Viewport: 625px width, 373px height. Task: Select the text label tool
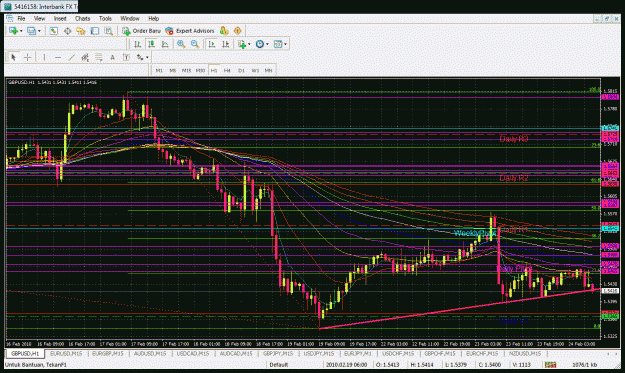tap(126, 57)
